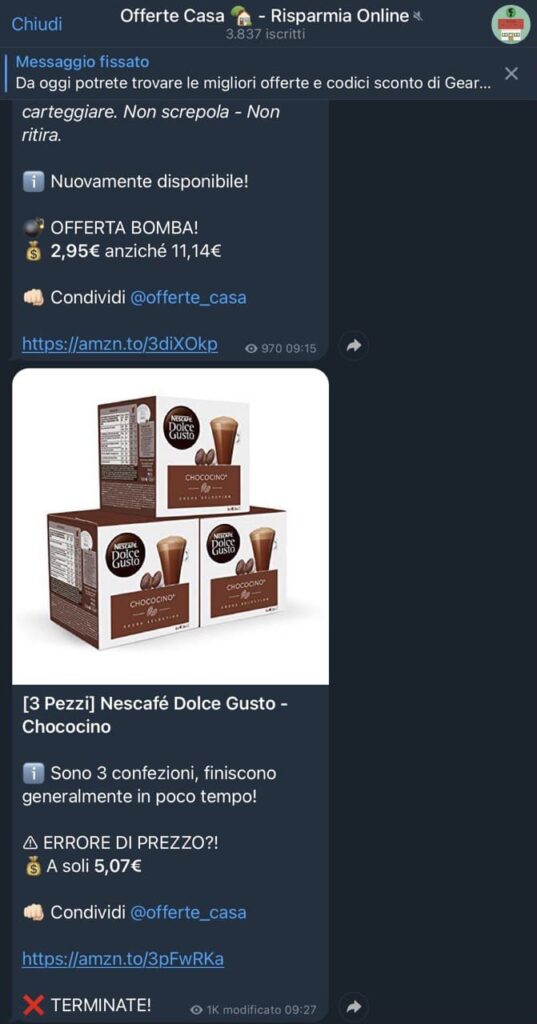537x1024 pixels.
Task: Tap the Dolce Gusto Chococino product image
Action: pos(171,526)
